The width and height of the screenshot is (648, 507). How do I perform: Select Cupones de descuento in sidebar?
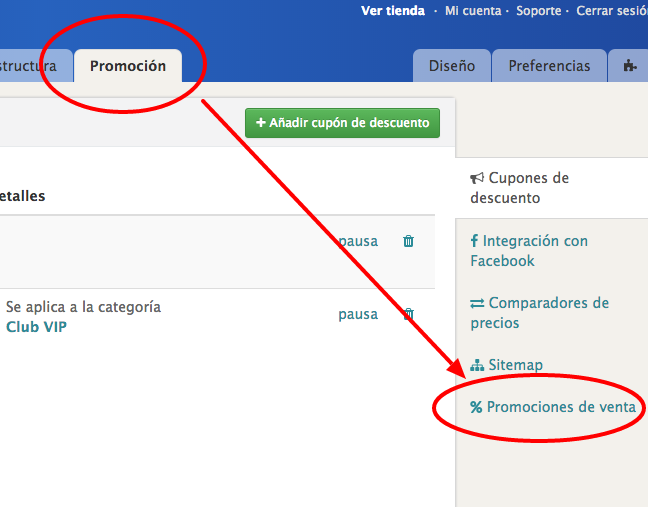pyautogui.click(x=519, y=188)
